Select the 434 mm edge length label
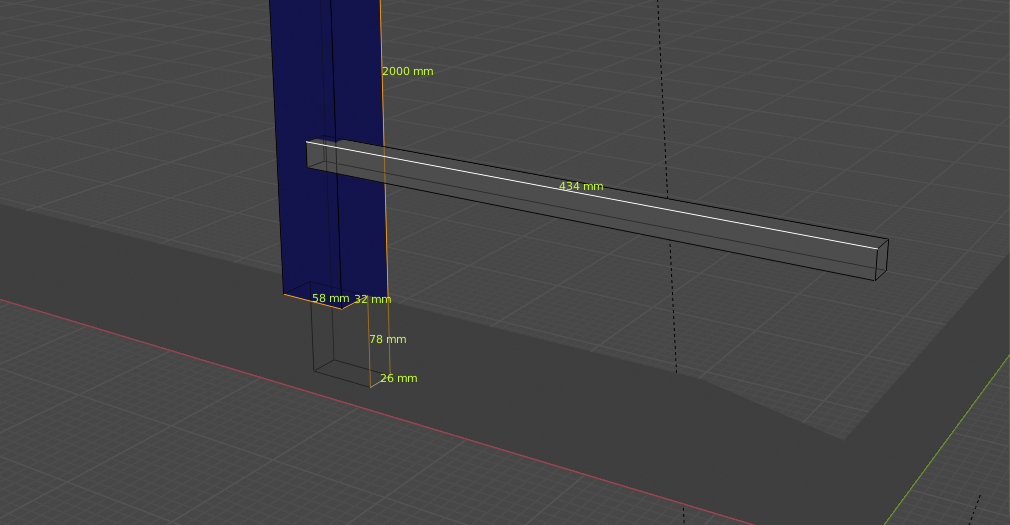This screenshot has height=525, width=1010. (581, 187)
